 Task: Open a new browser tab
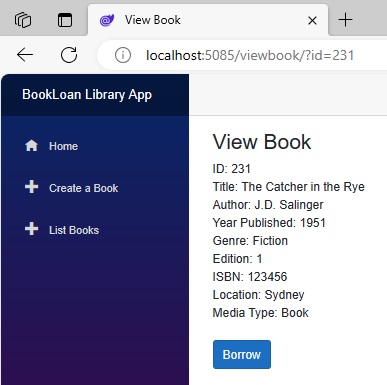pyautogui.click(x=345, y=20)
